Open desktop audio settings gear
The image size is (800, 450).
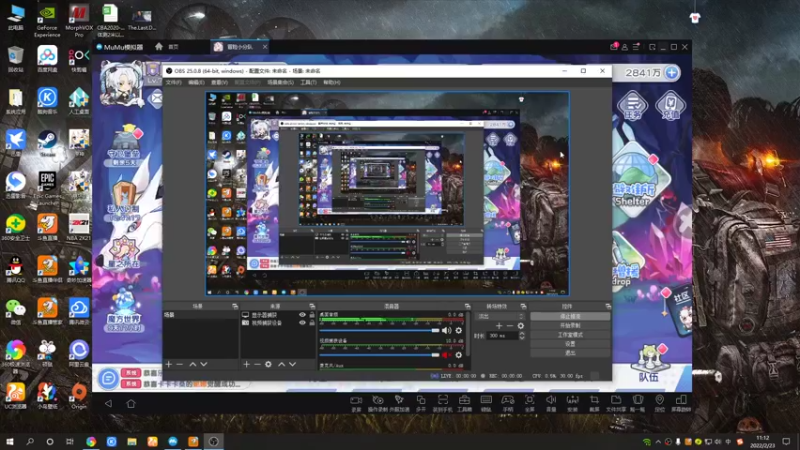point(459,331)
